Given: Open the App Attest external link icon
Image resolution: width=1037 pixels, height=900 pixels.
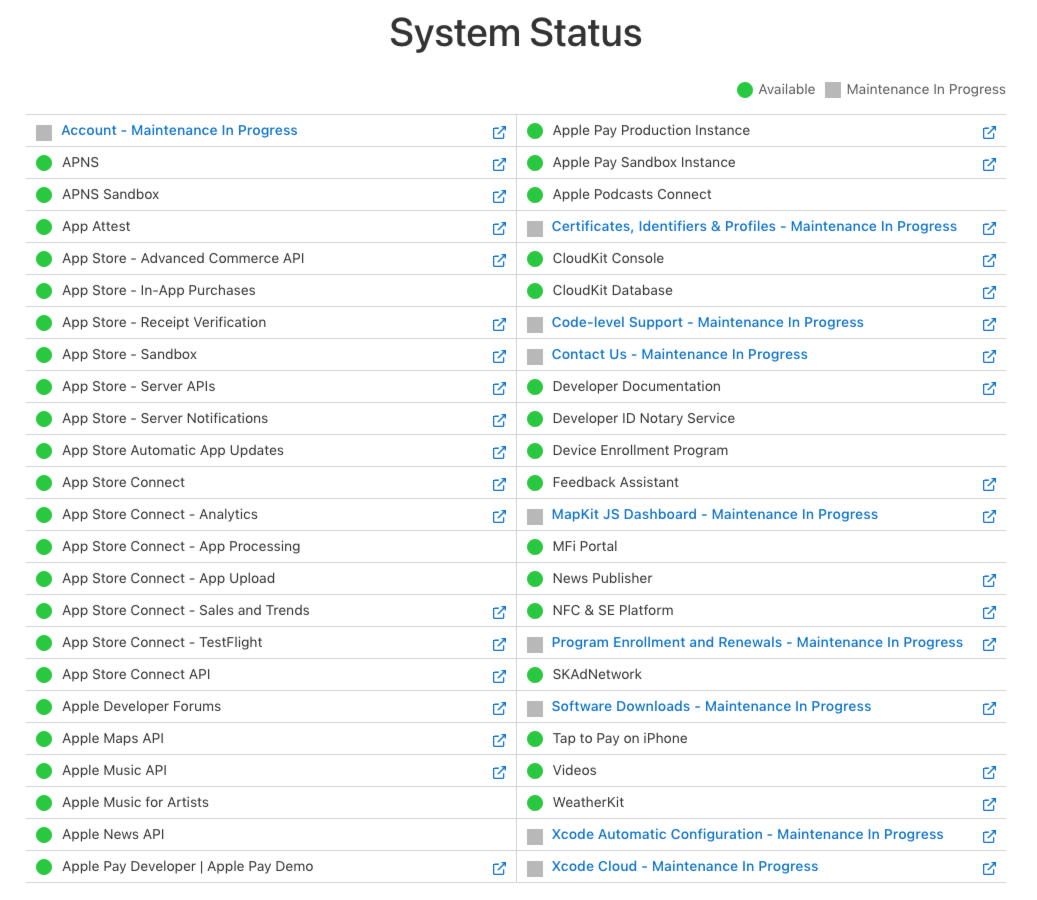Looking at the screenshot, I should [x=499, y=228].
